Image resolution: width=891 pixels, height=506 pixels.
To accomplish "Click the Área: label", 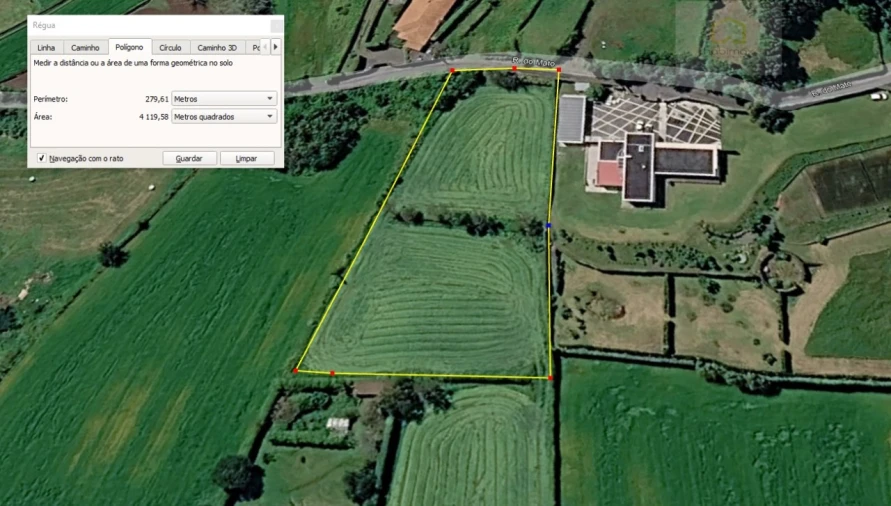I will 43,117.
